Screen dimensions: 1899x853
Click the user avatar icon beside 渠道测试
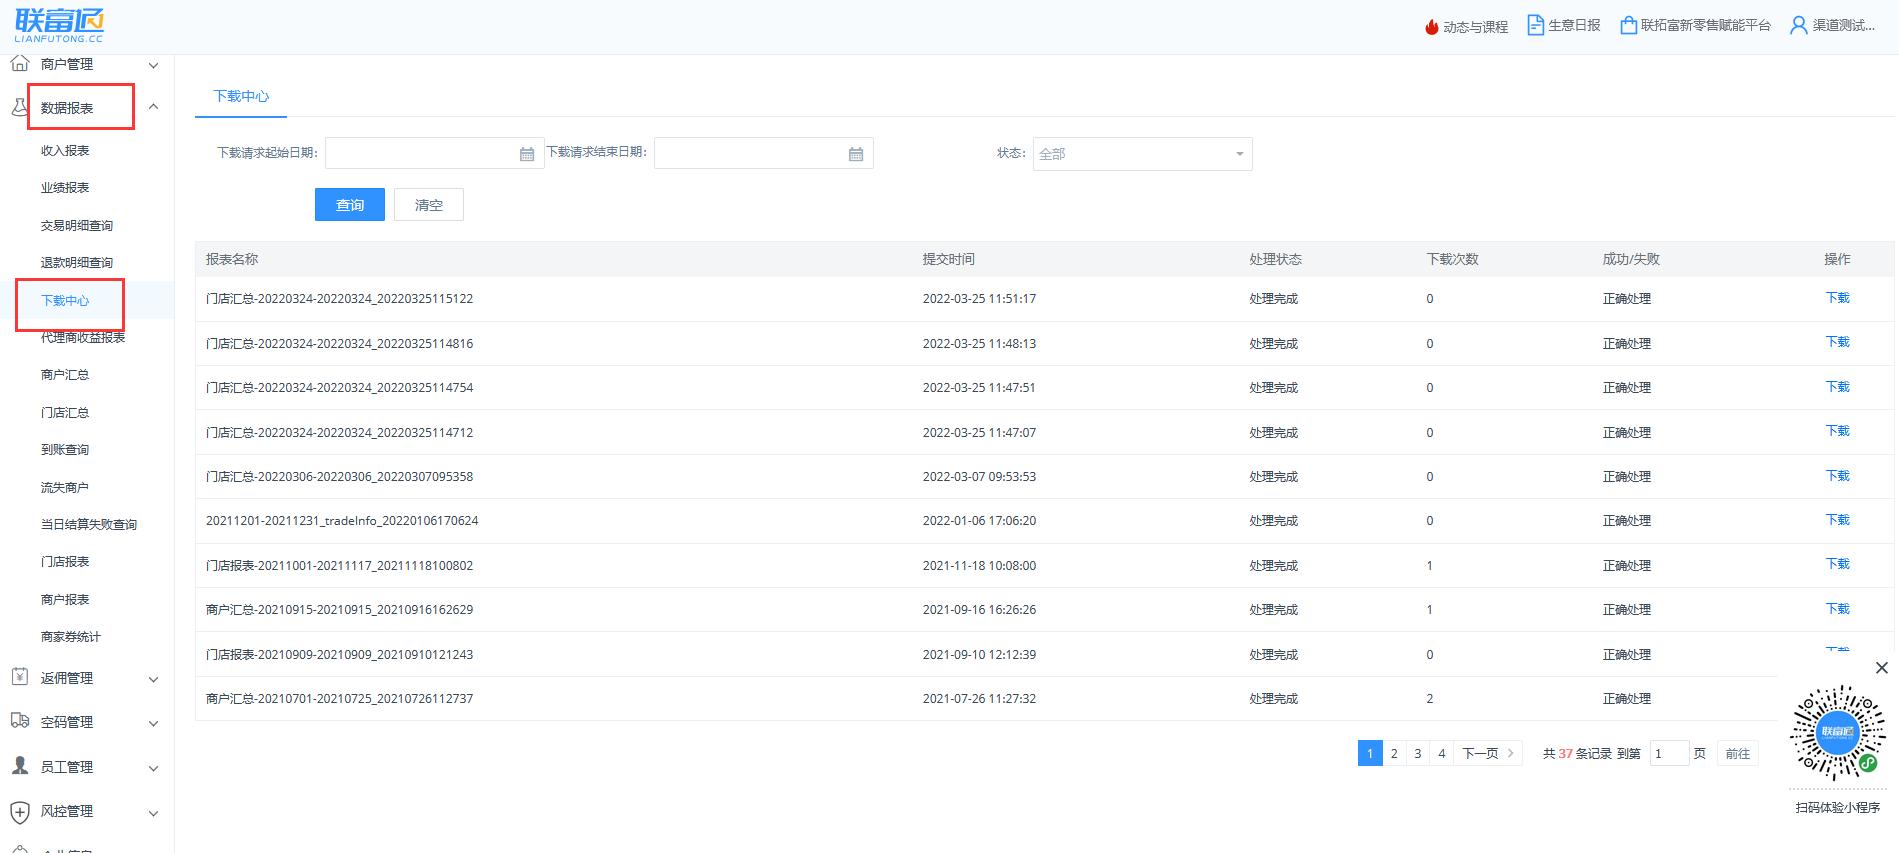tap(1799, 25)
